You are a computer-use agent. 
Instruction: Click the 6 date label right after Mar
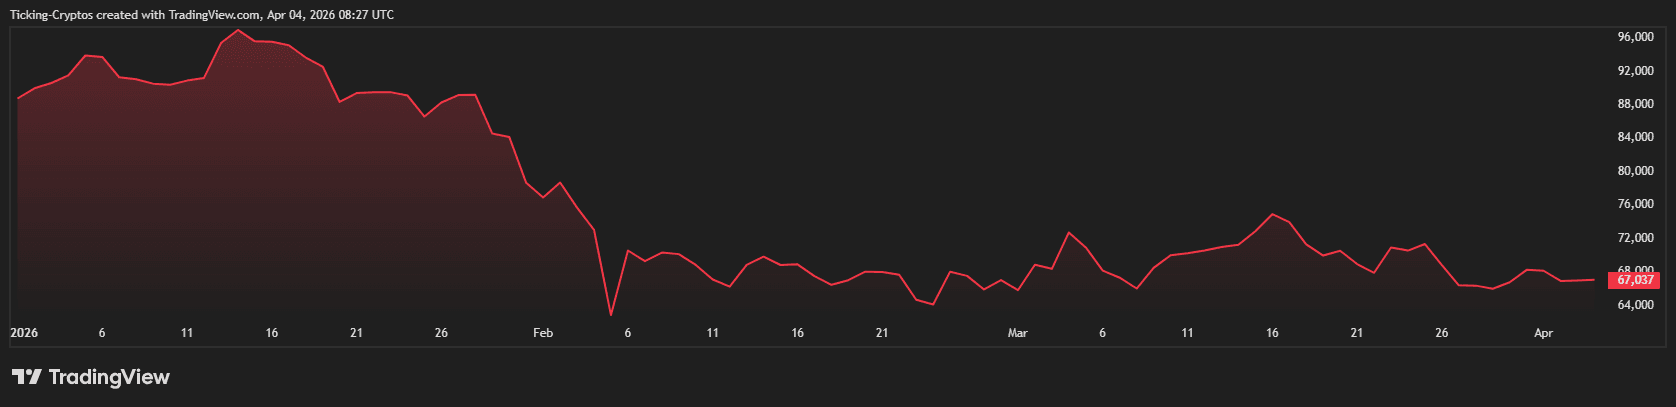1103,333
